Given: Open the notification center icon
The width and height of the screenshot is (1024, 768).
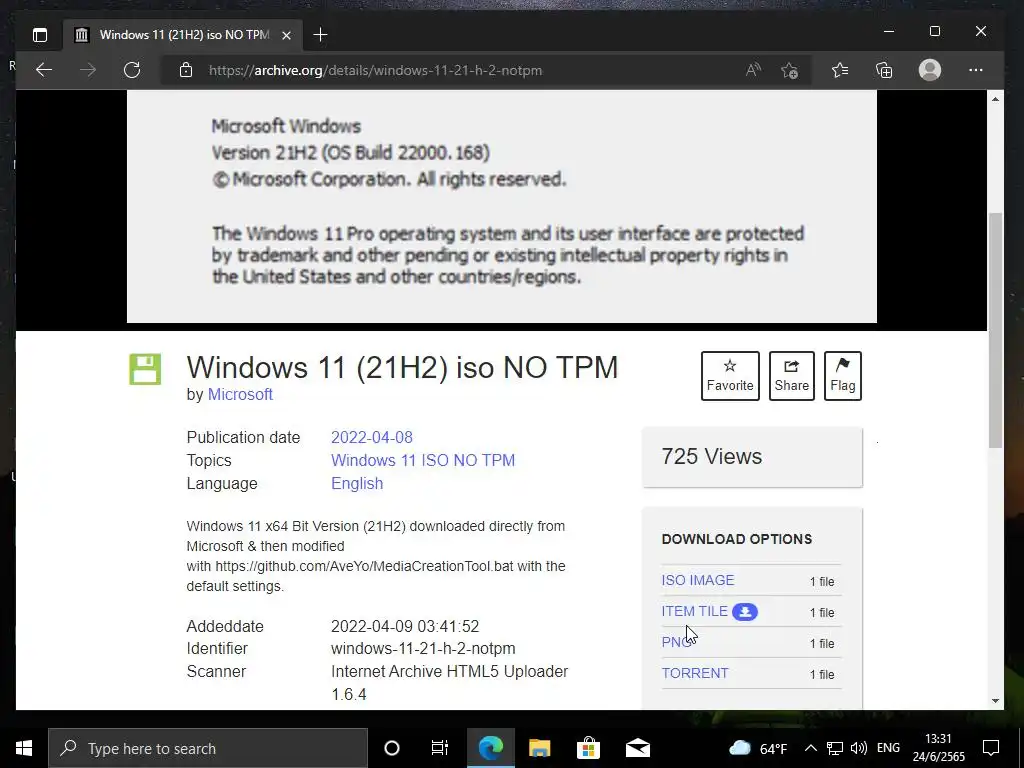Looking at the screenshot, I should (991, 748).
